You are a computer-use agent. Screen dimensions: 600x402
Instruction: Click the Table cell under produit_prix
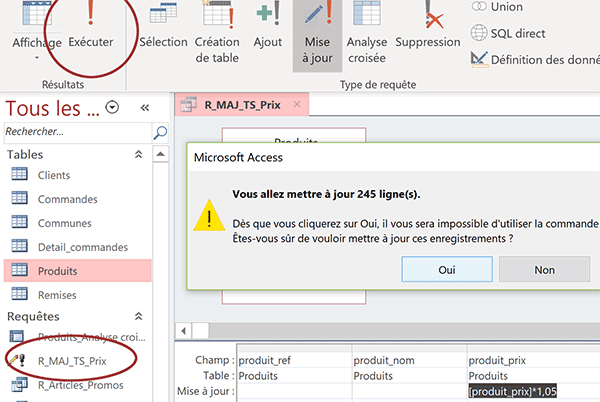pos(534,376)
